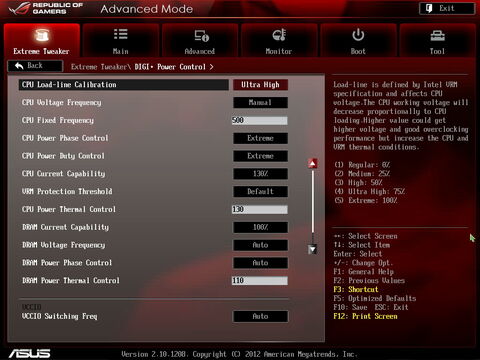Edit CPU Power Thermal Control value 130
Screen dimensions: 480x360
[x=260, y=209]
